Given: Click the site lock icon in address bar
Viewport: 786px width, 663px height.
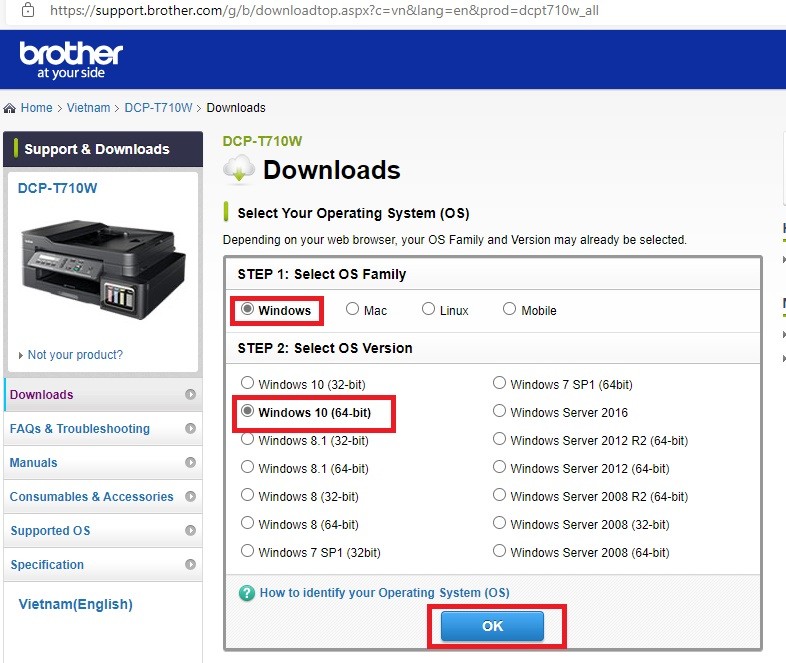Looking at the screenshot, I should (x=28, y=10).
